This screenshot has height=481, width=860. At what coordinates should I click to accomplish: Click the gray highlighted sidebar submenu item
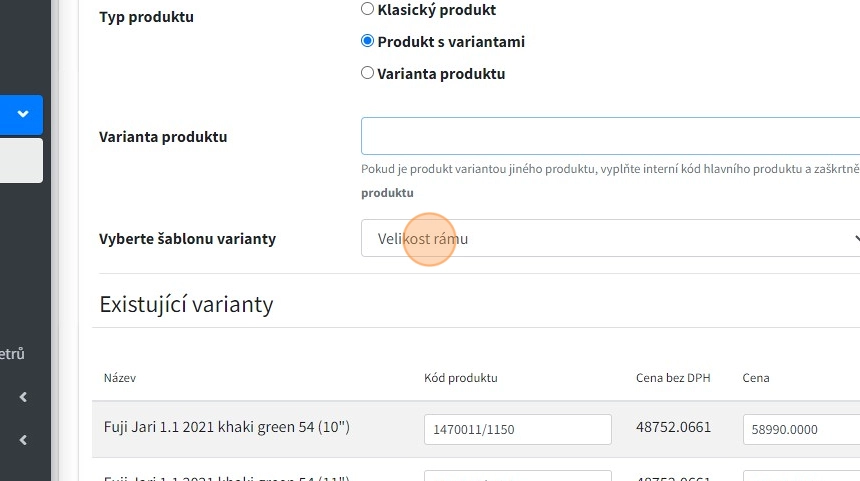pos(21,160)
